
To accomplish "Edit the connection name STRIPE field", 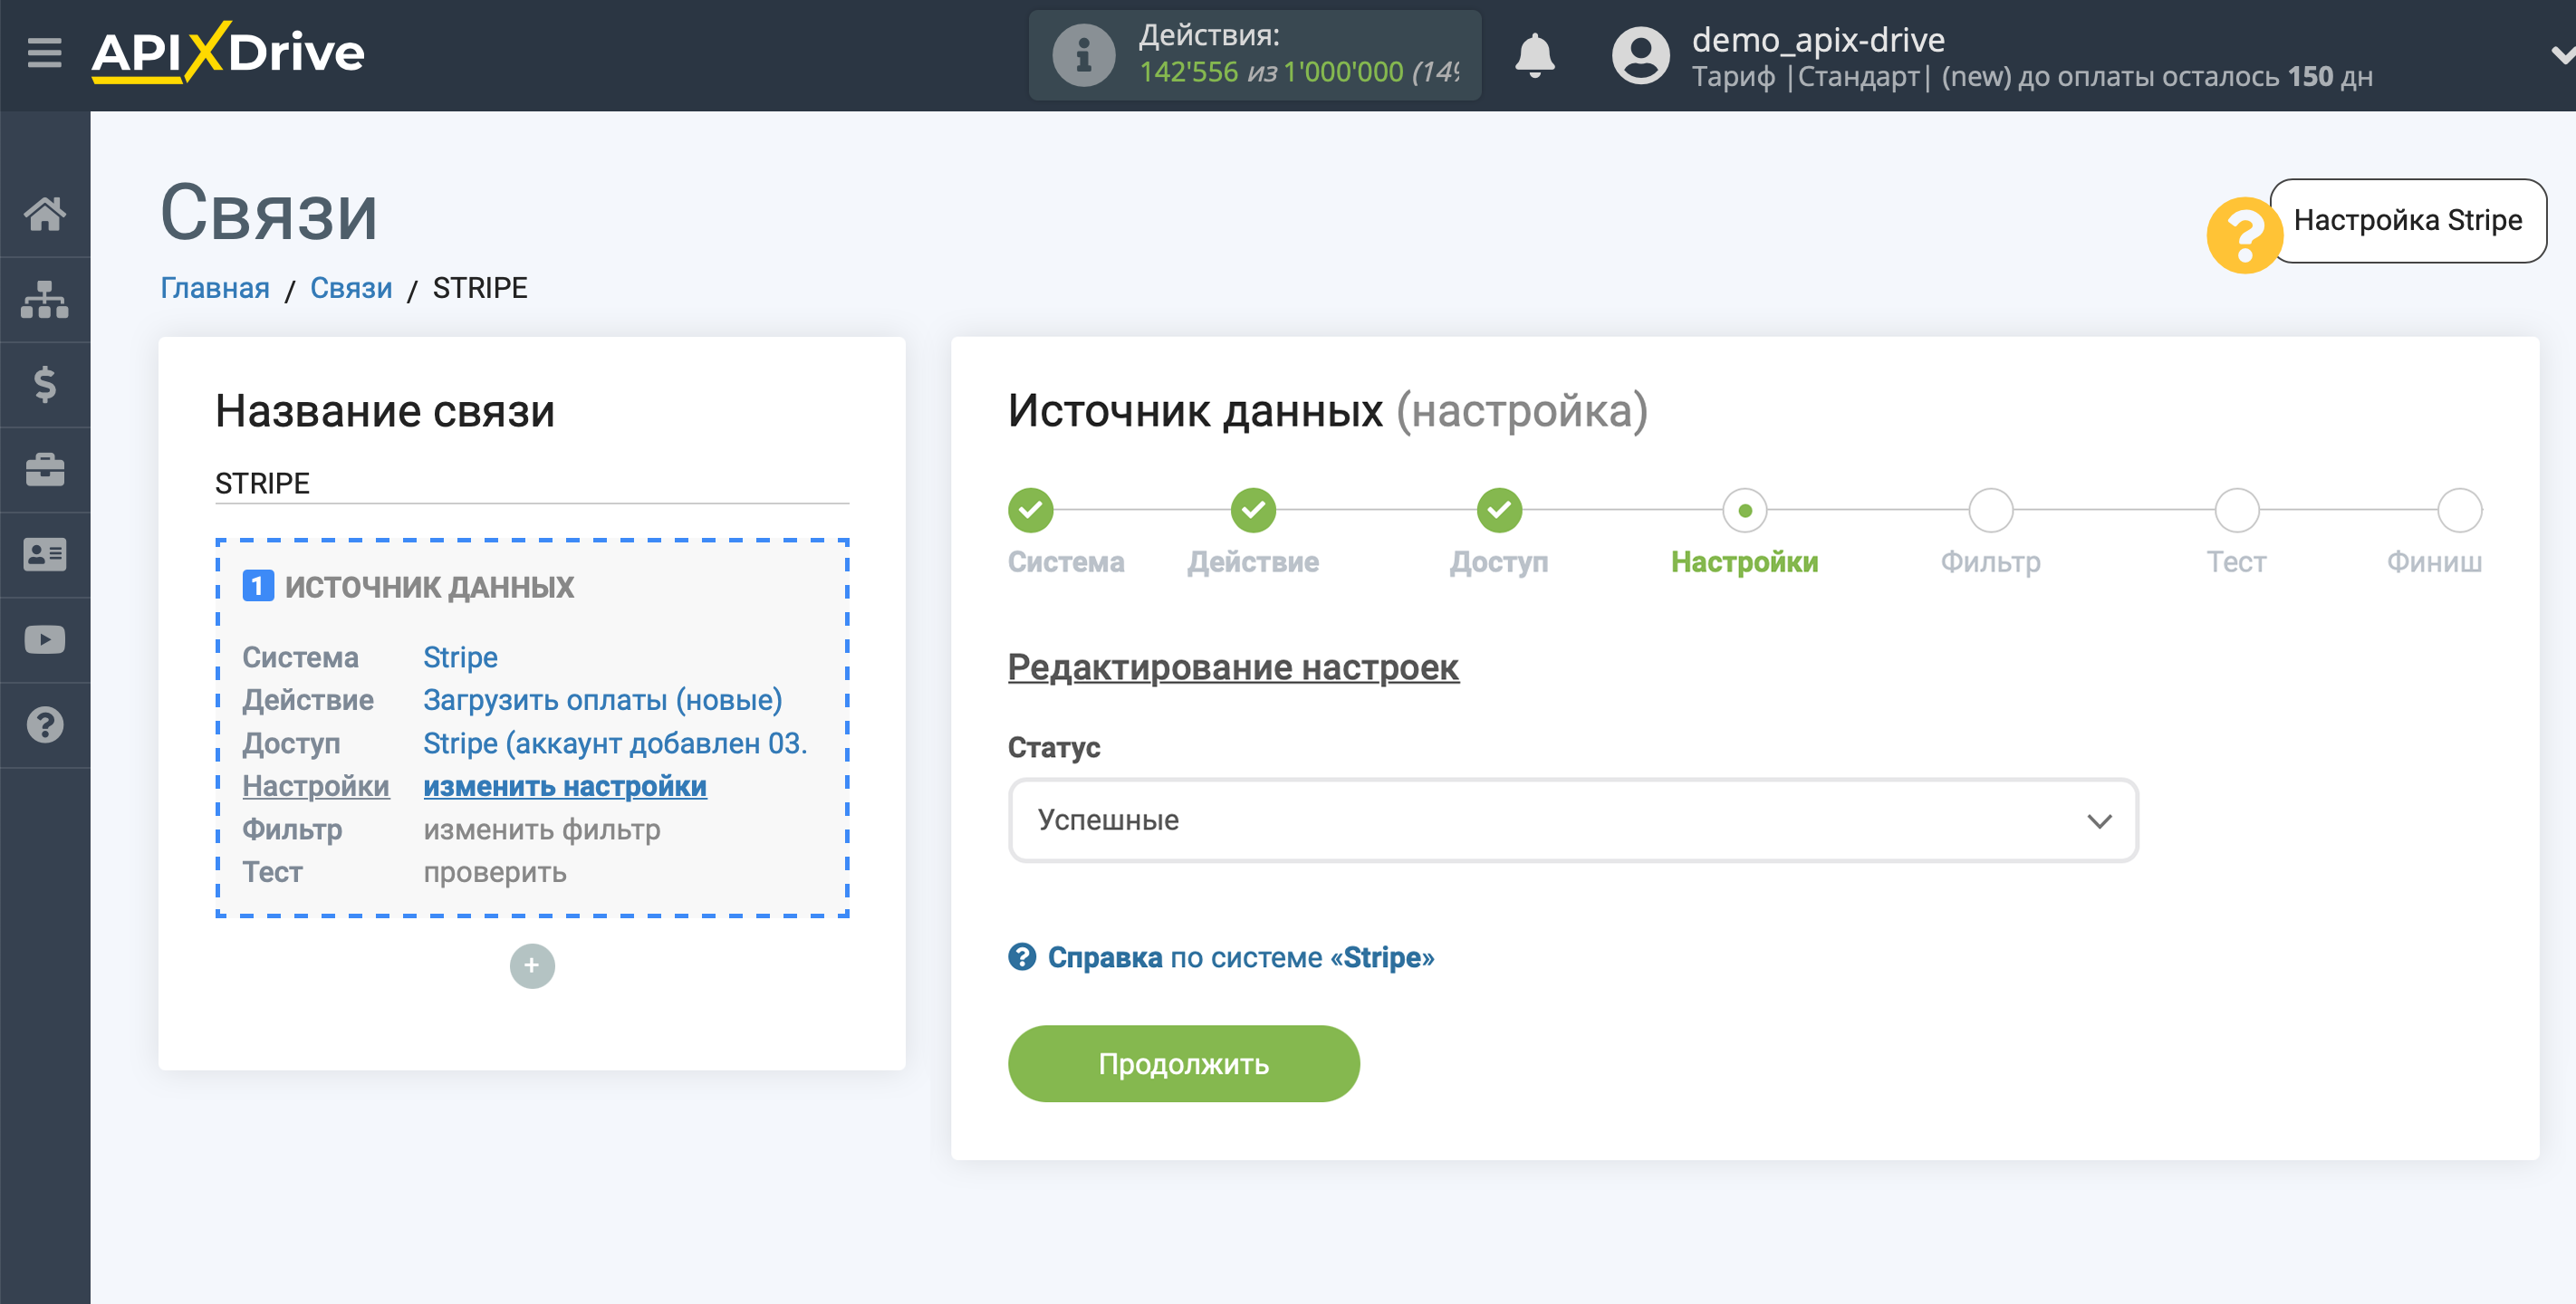I will click(532, 483).
